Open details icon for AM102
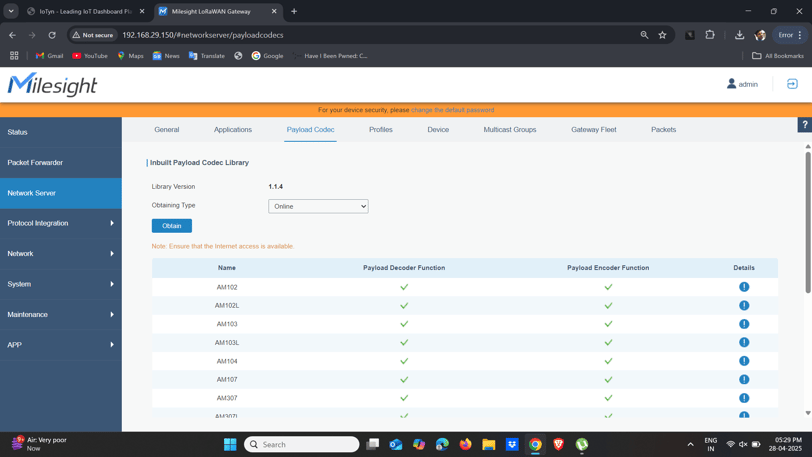 point(744,287)
